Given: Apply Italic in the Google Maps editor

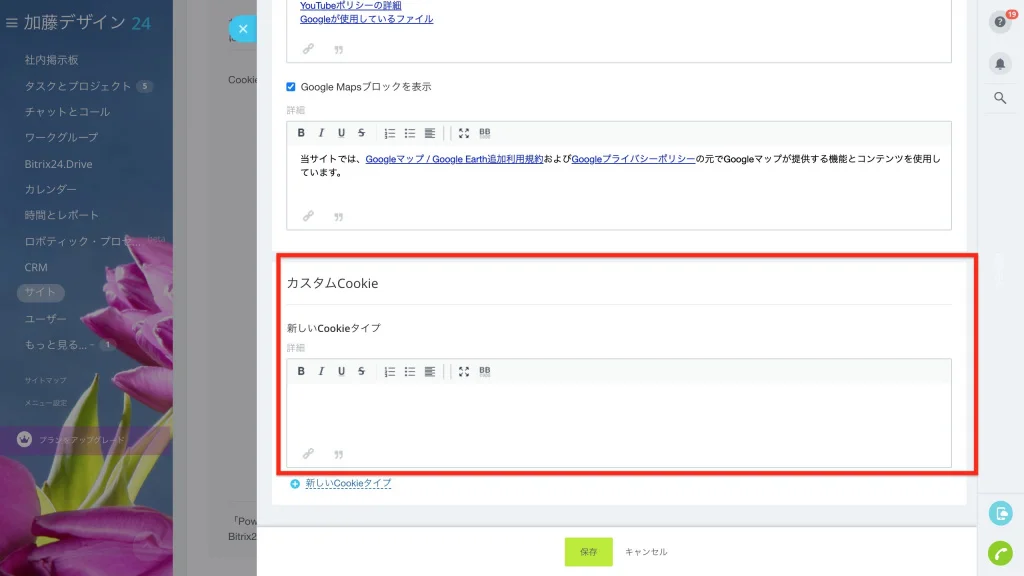Looking at the screenshot, I should [321, 133].
